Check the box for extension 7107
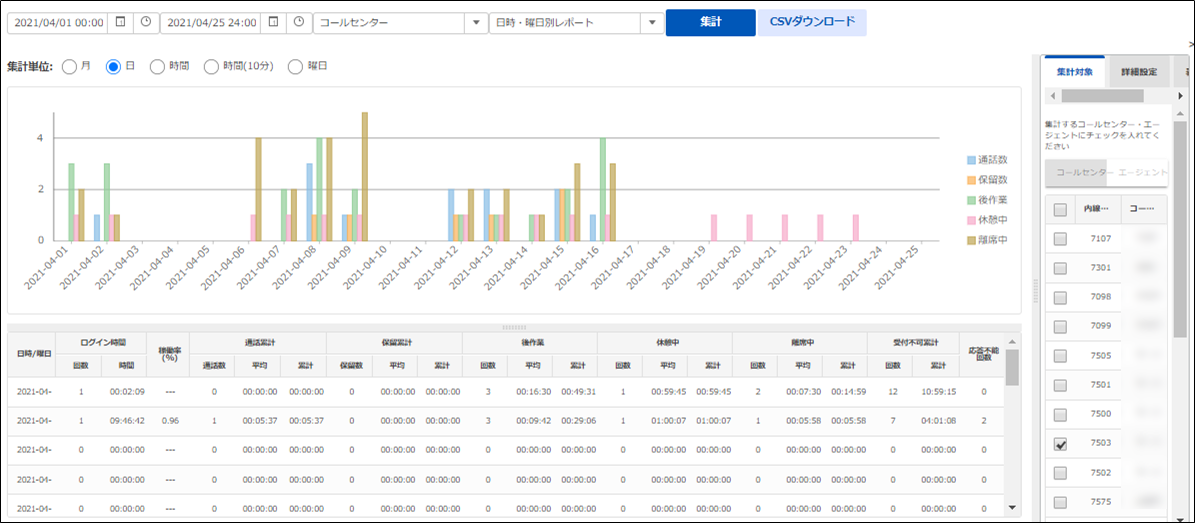 tap(1060, 239)
